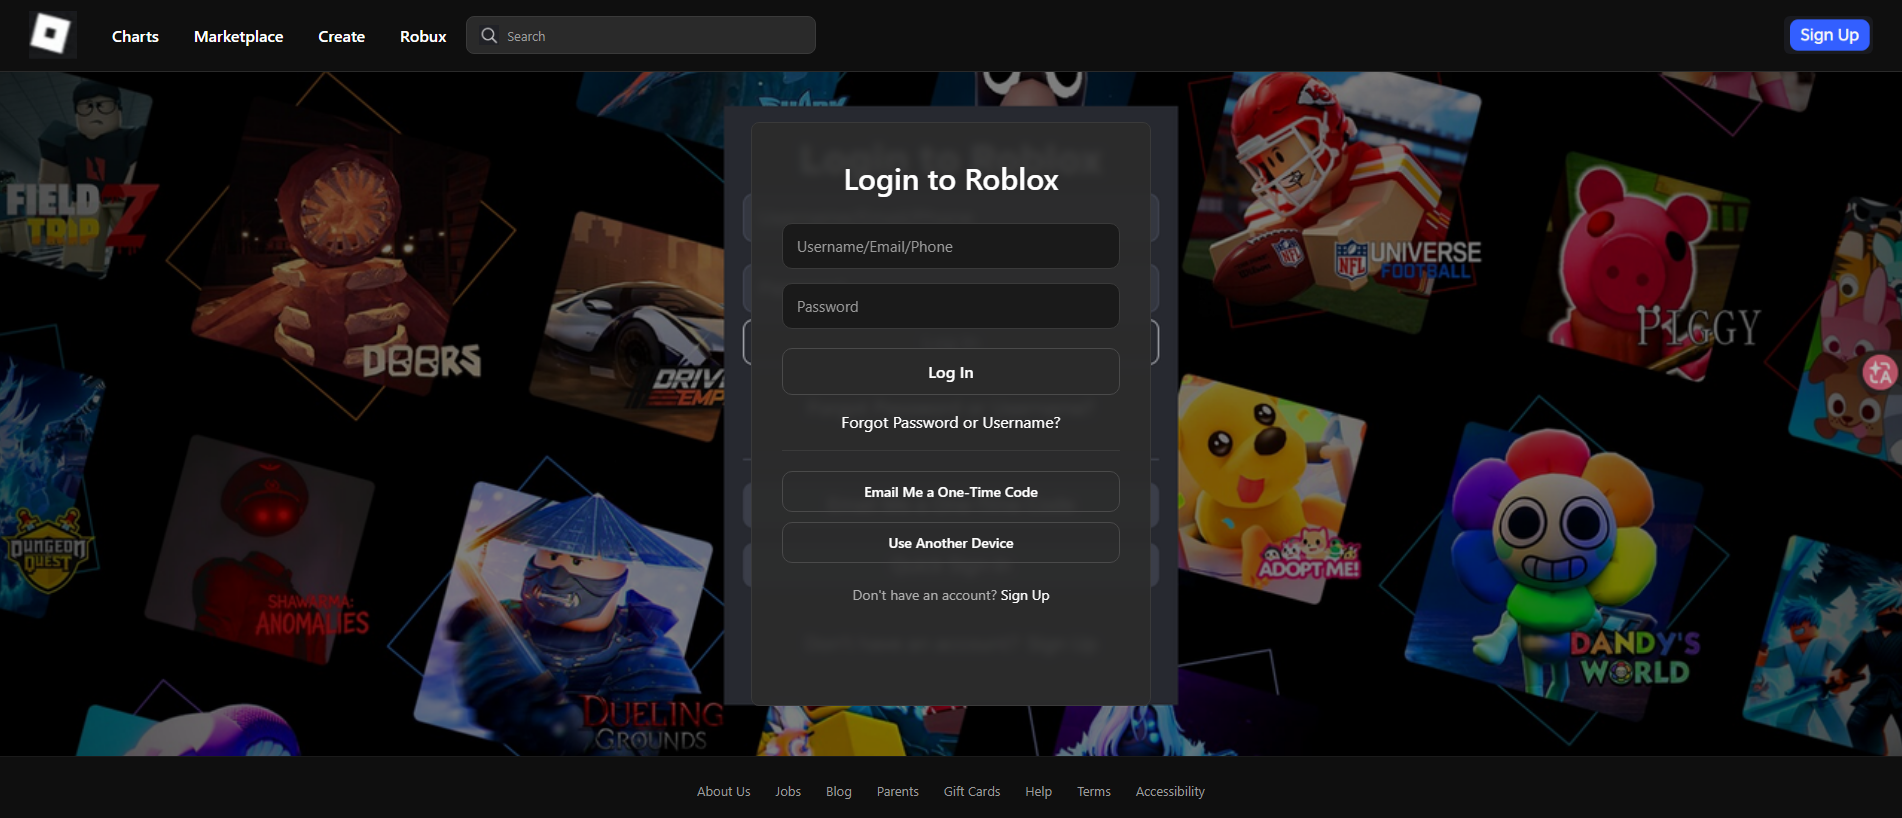Open Help footer link
Screen dimensions: 1902x818
[x=1038, y=791]
